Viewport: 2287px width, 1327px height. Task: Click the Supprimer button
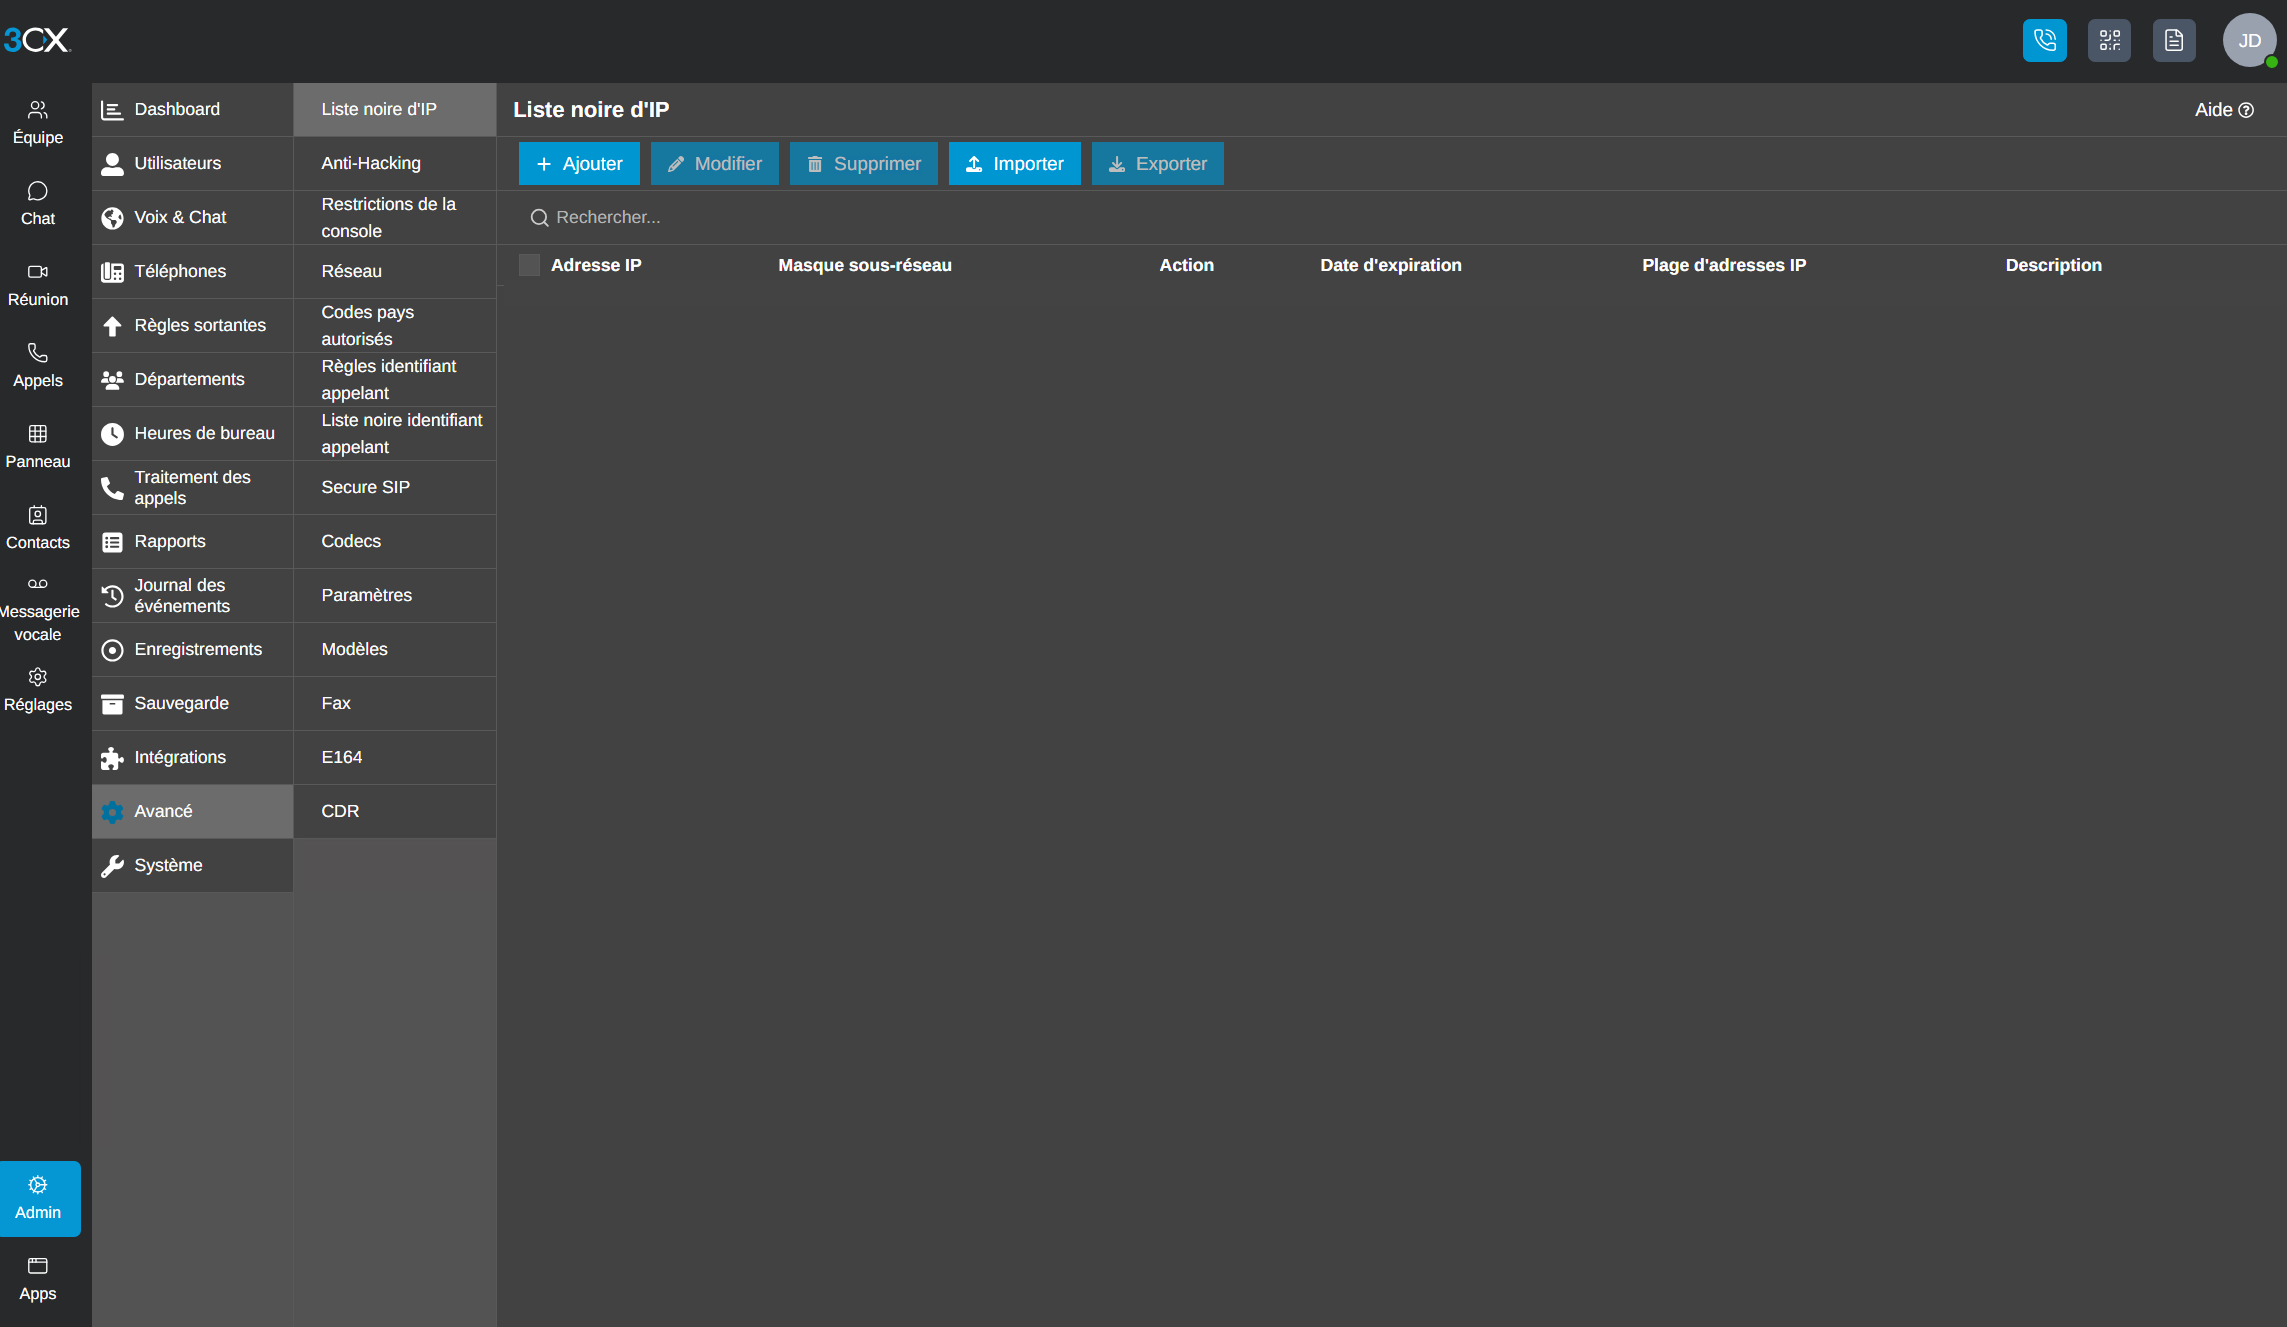[864, 164]
